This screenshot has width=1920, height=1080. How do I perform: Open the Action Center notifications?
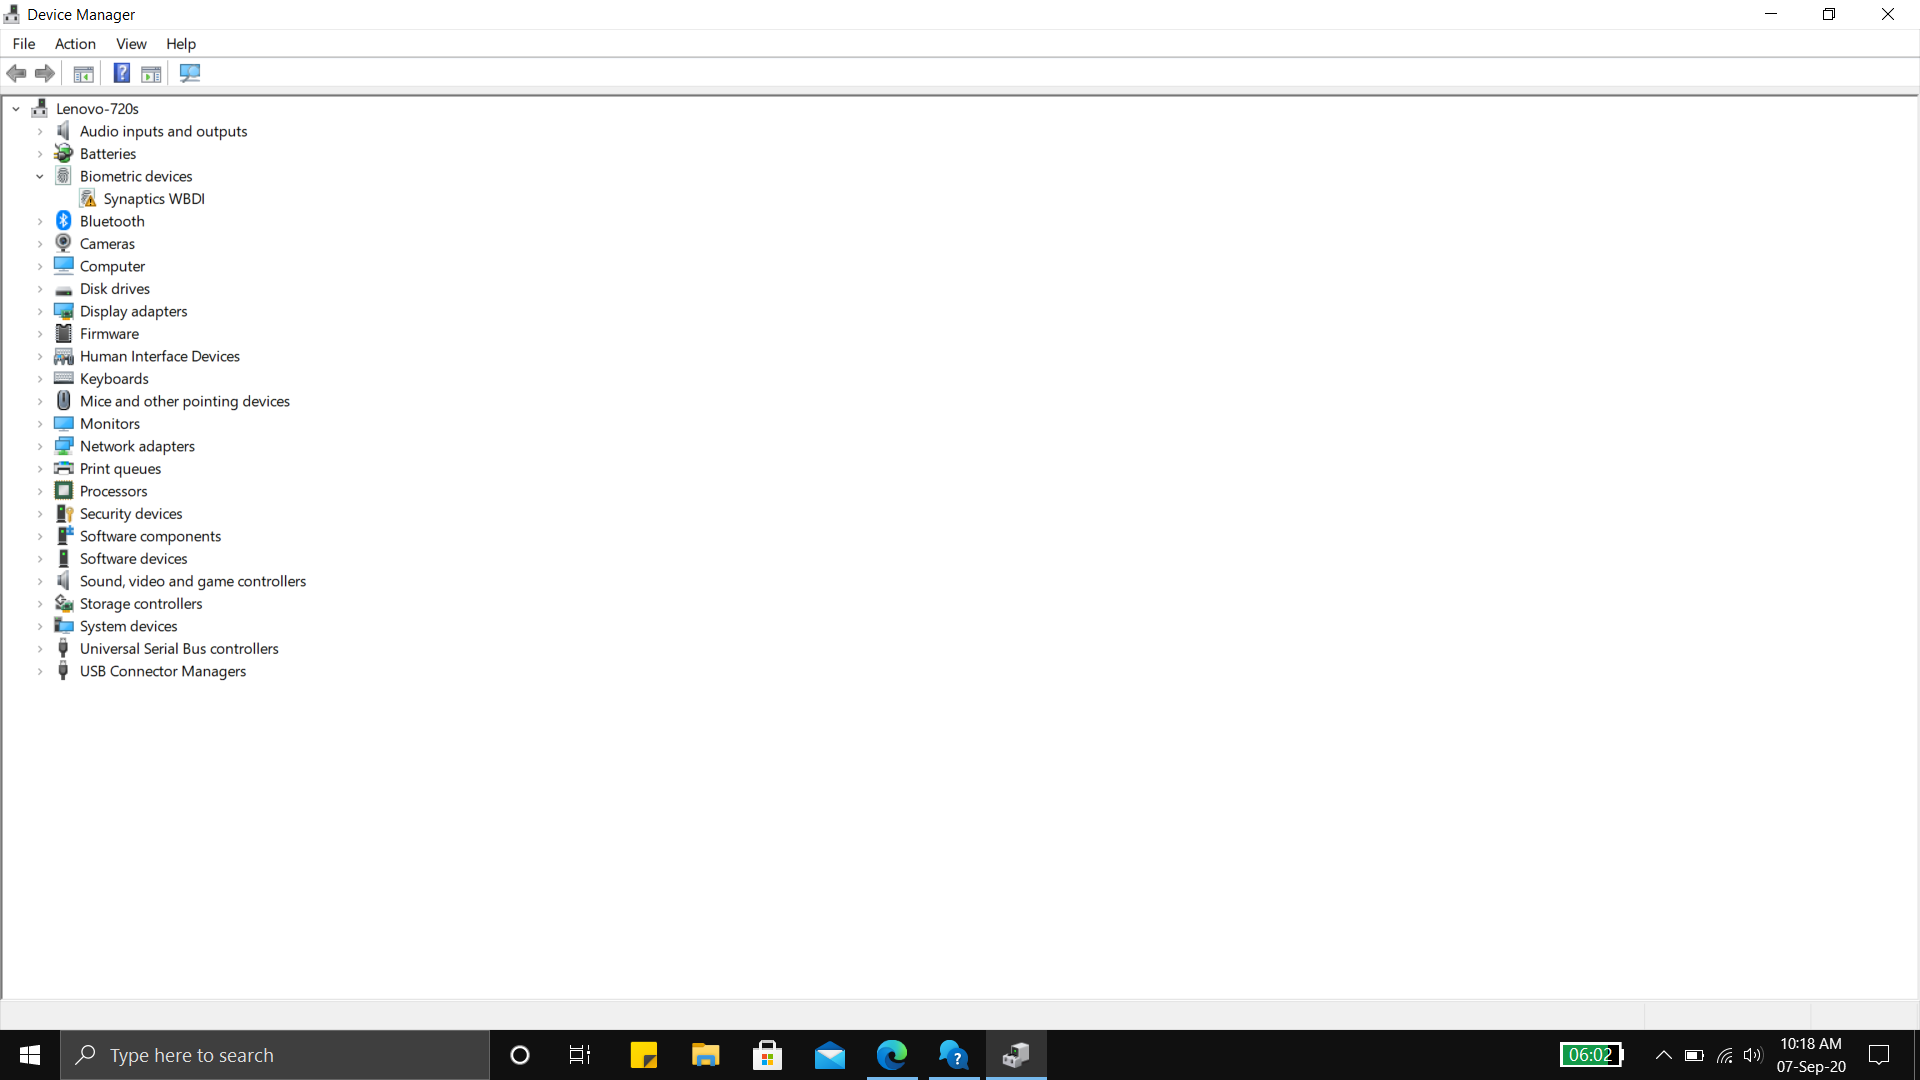(1879, 1055)
